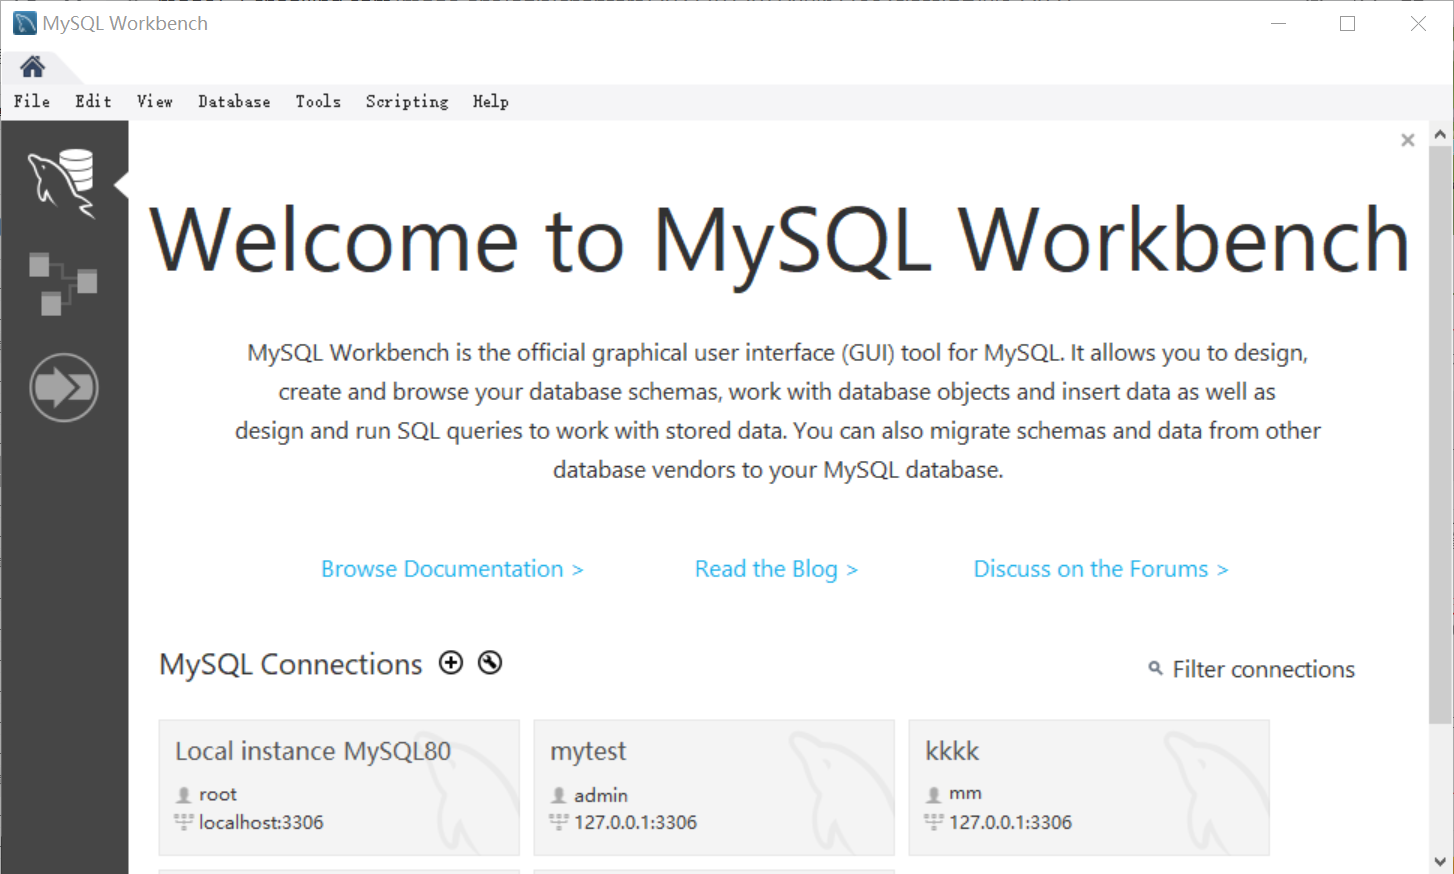Click the Filter connections search field
Screen dimensions: 1454x874
coord(1263,669)
